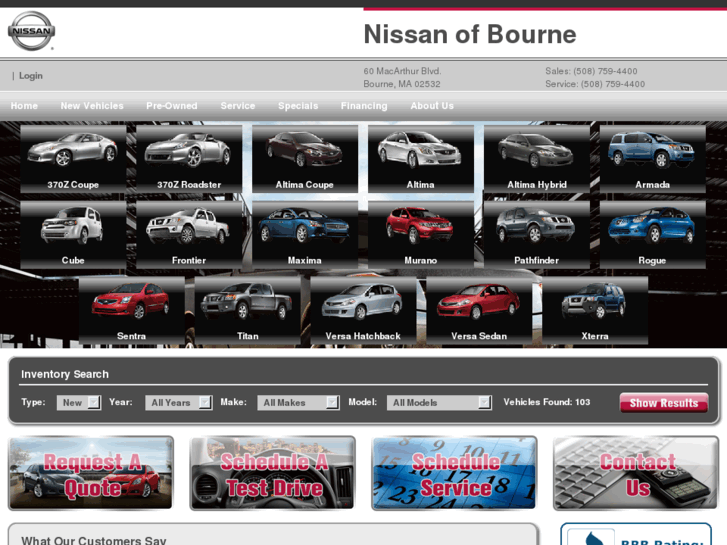Open the Specials menu item
Image resolution: width=727 pixels, height=545 pixels.
[x=298, y=106]
